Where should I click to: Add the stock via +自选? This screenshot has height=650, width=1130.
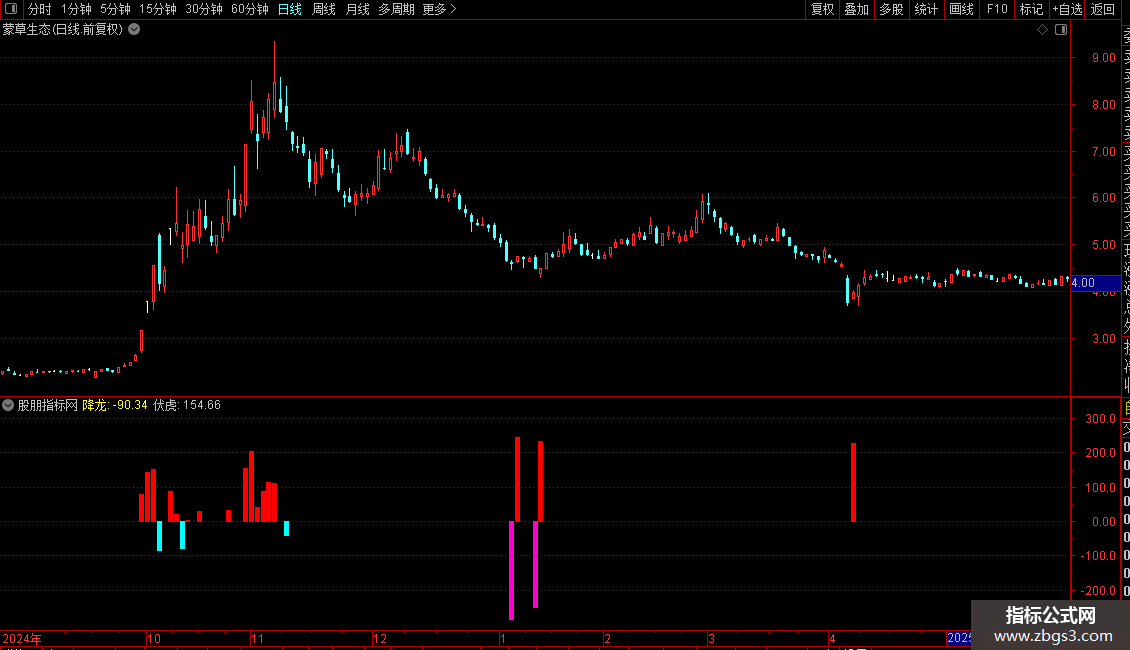1067,9
